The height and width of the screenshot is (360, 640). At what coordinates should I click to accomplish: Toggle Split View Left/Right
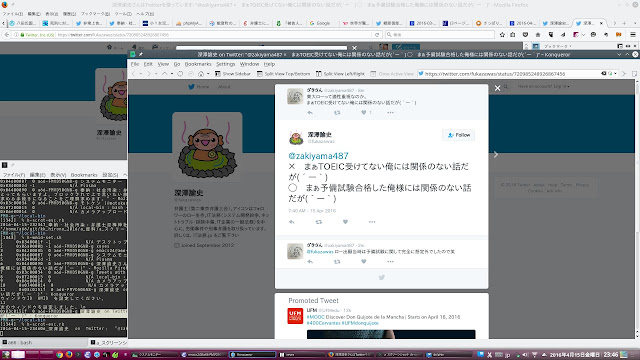click(x=340, y=74)
